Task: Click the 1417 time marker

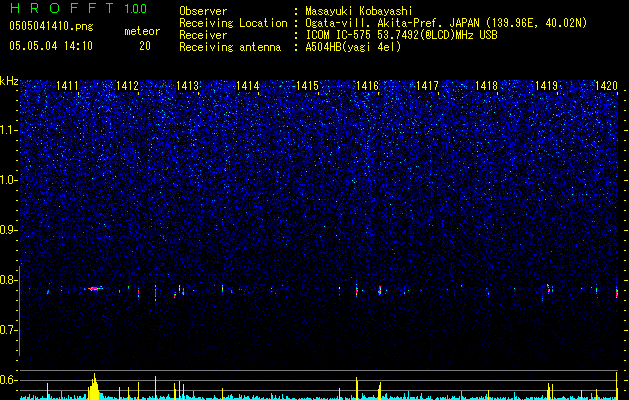Action: tap(427, 85)
